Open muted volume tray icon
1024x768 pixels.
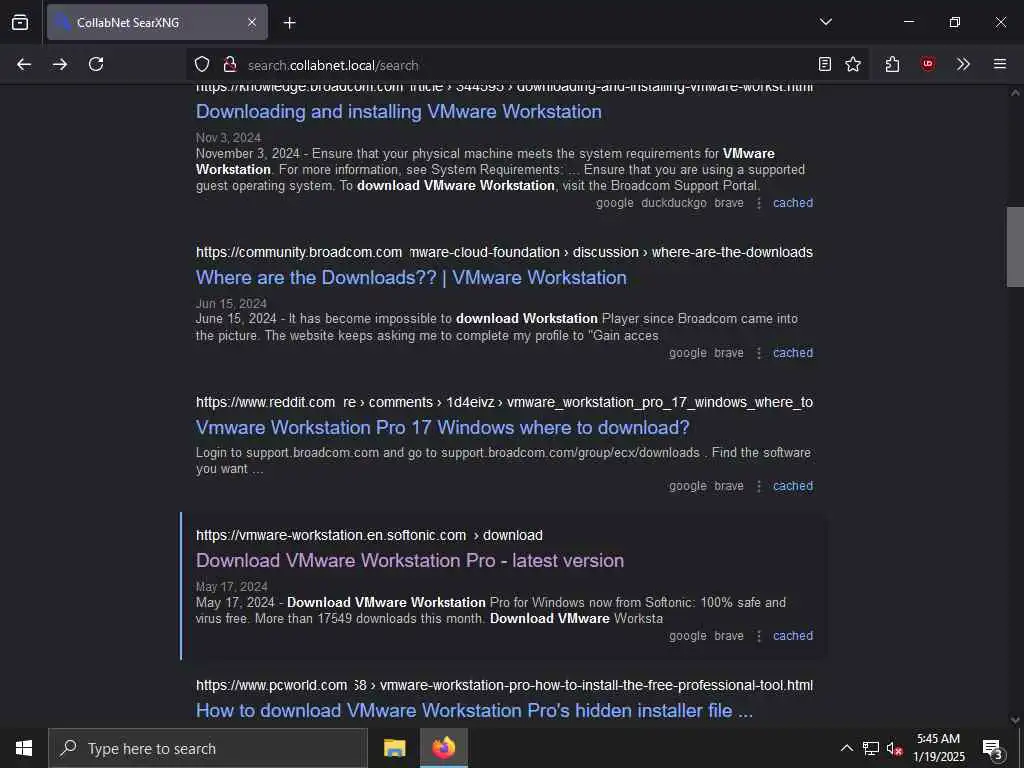pyautogui.click(x=894, y=748)
